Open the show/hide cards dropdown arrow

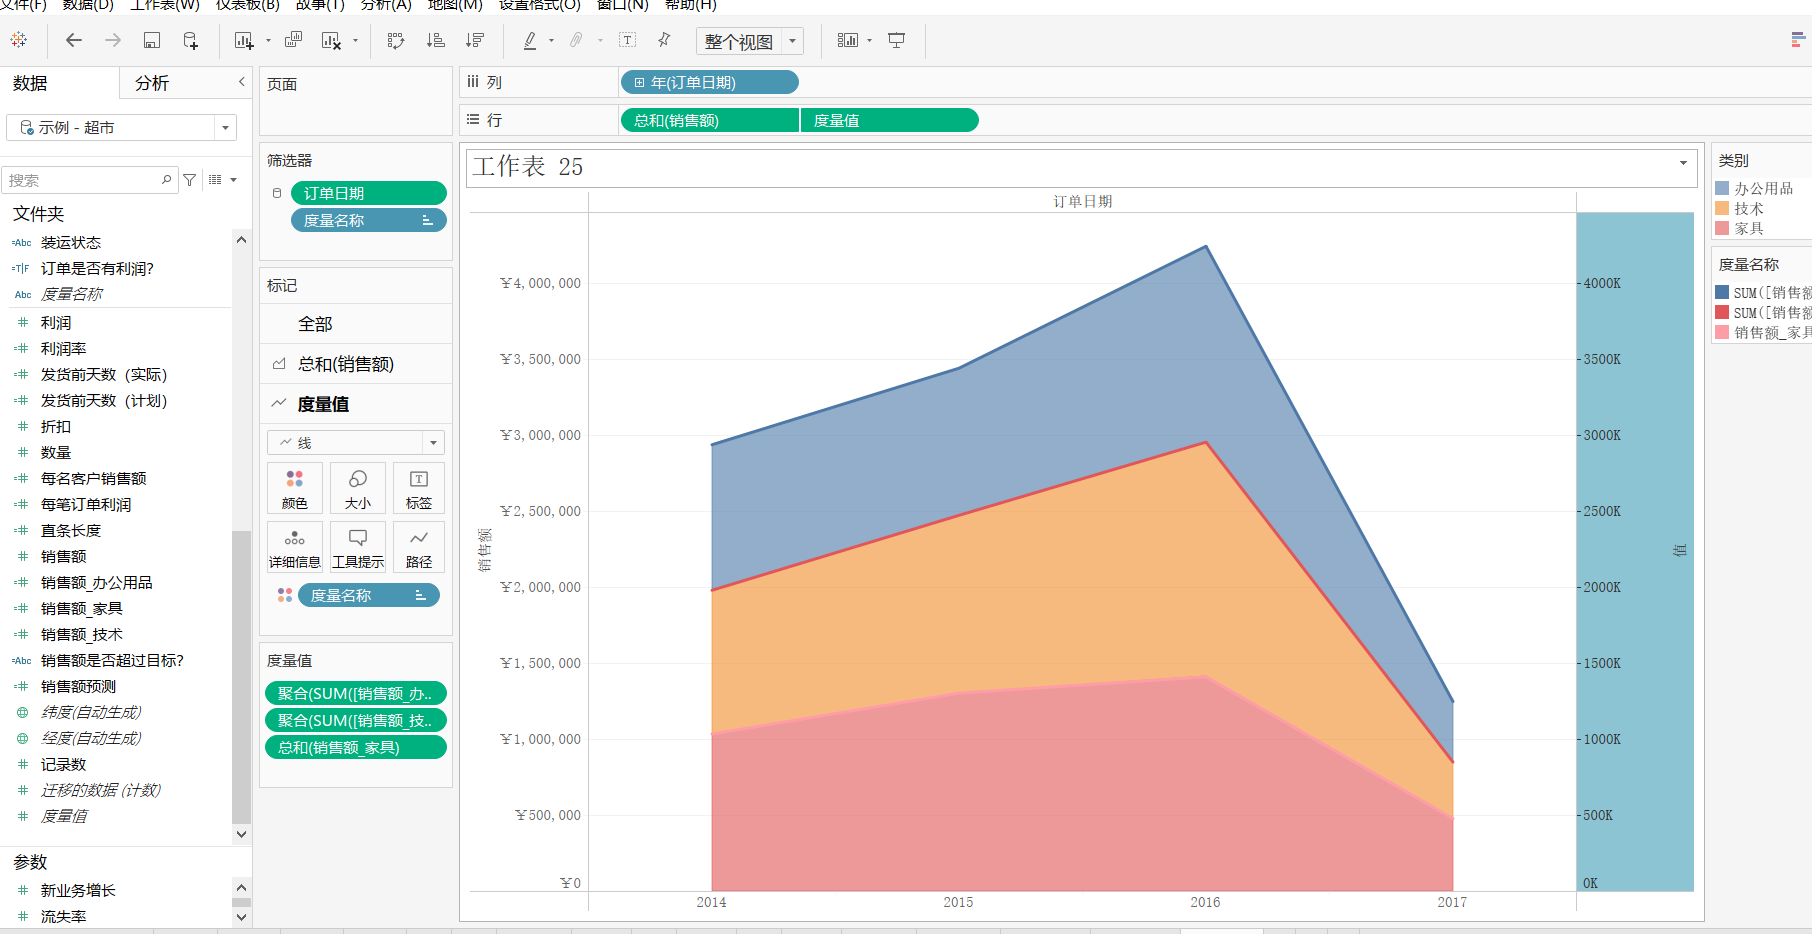(870, 41)
